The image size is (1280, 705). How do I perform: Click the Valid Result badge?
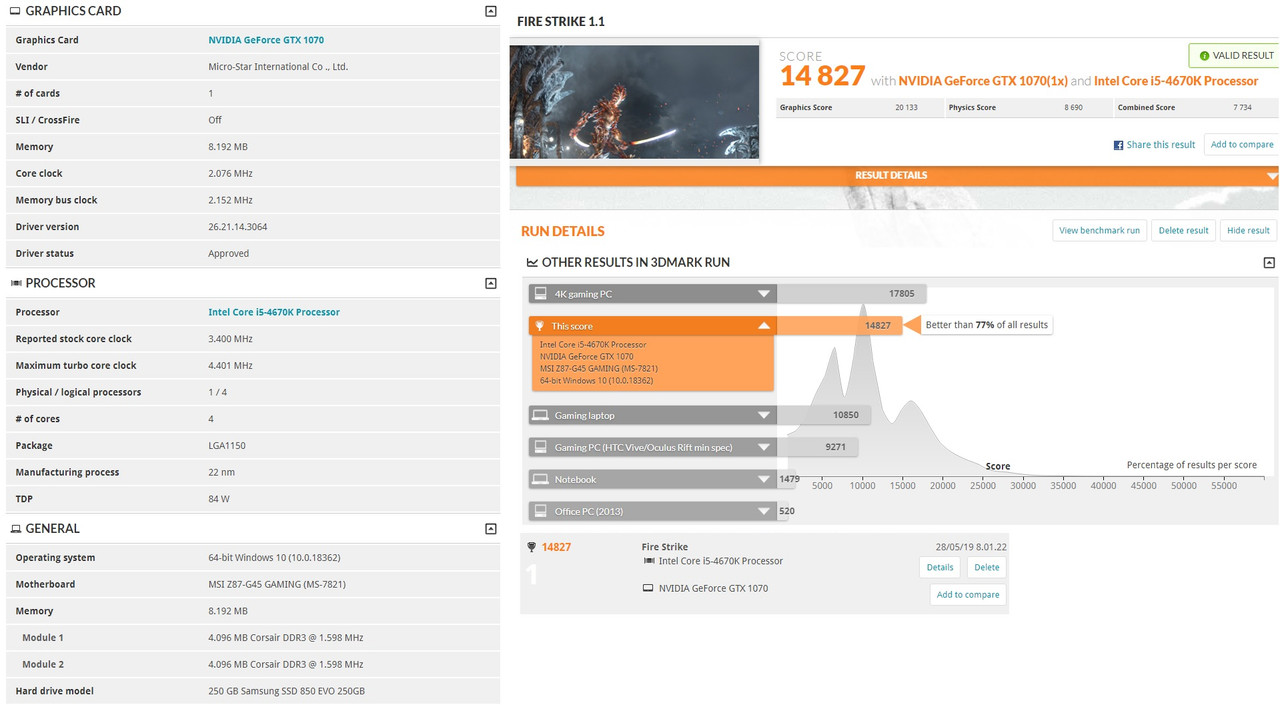[1235, 56]
